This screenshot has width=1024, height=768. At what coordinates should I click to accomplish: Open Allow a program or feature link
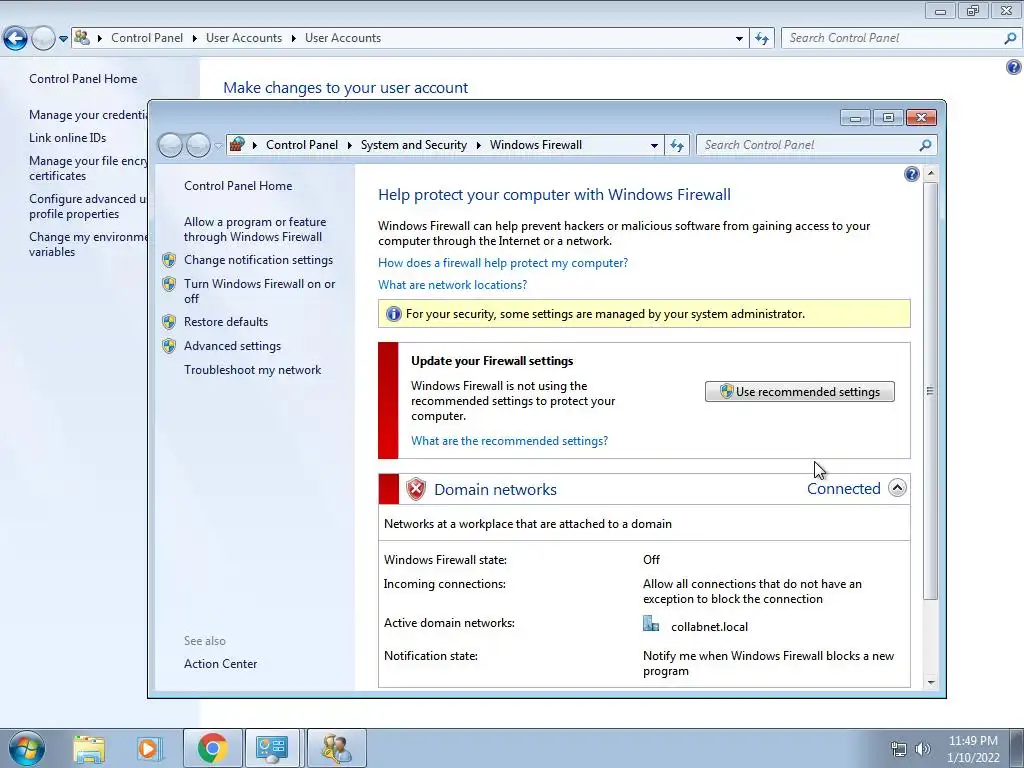[x=255, y=229]
